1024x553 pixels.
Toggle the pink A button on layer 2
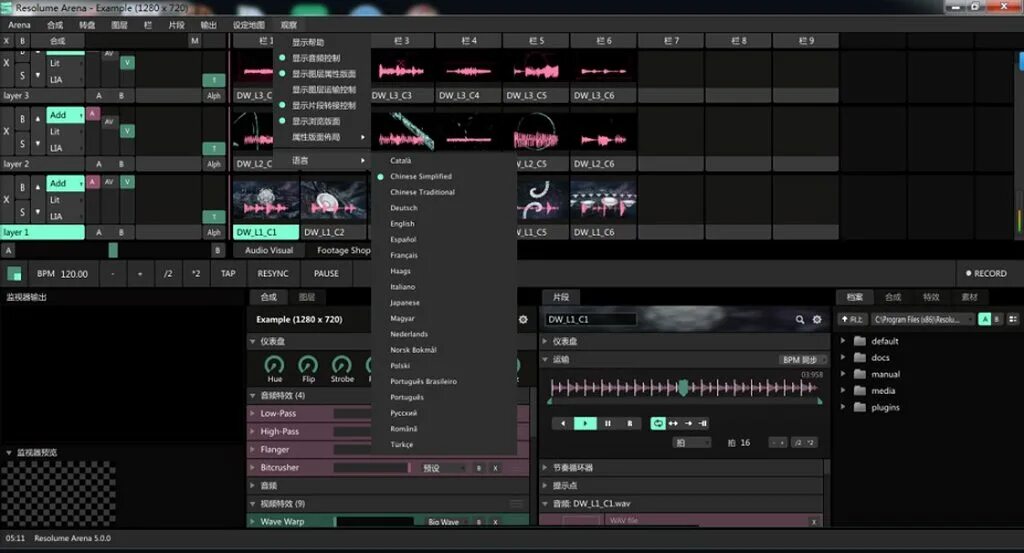[93, 114]
